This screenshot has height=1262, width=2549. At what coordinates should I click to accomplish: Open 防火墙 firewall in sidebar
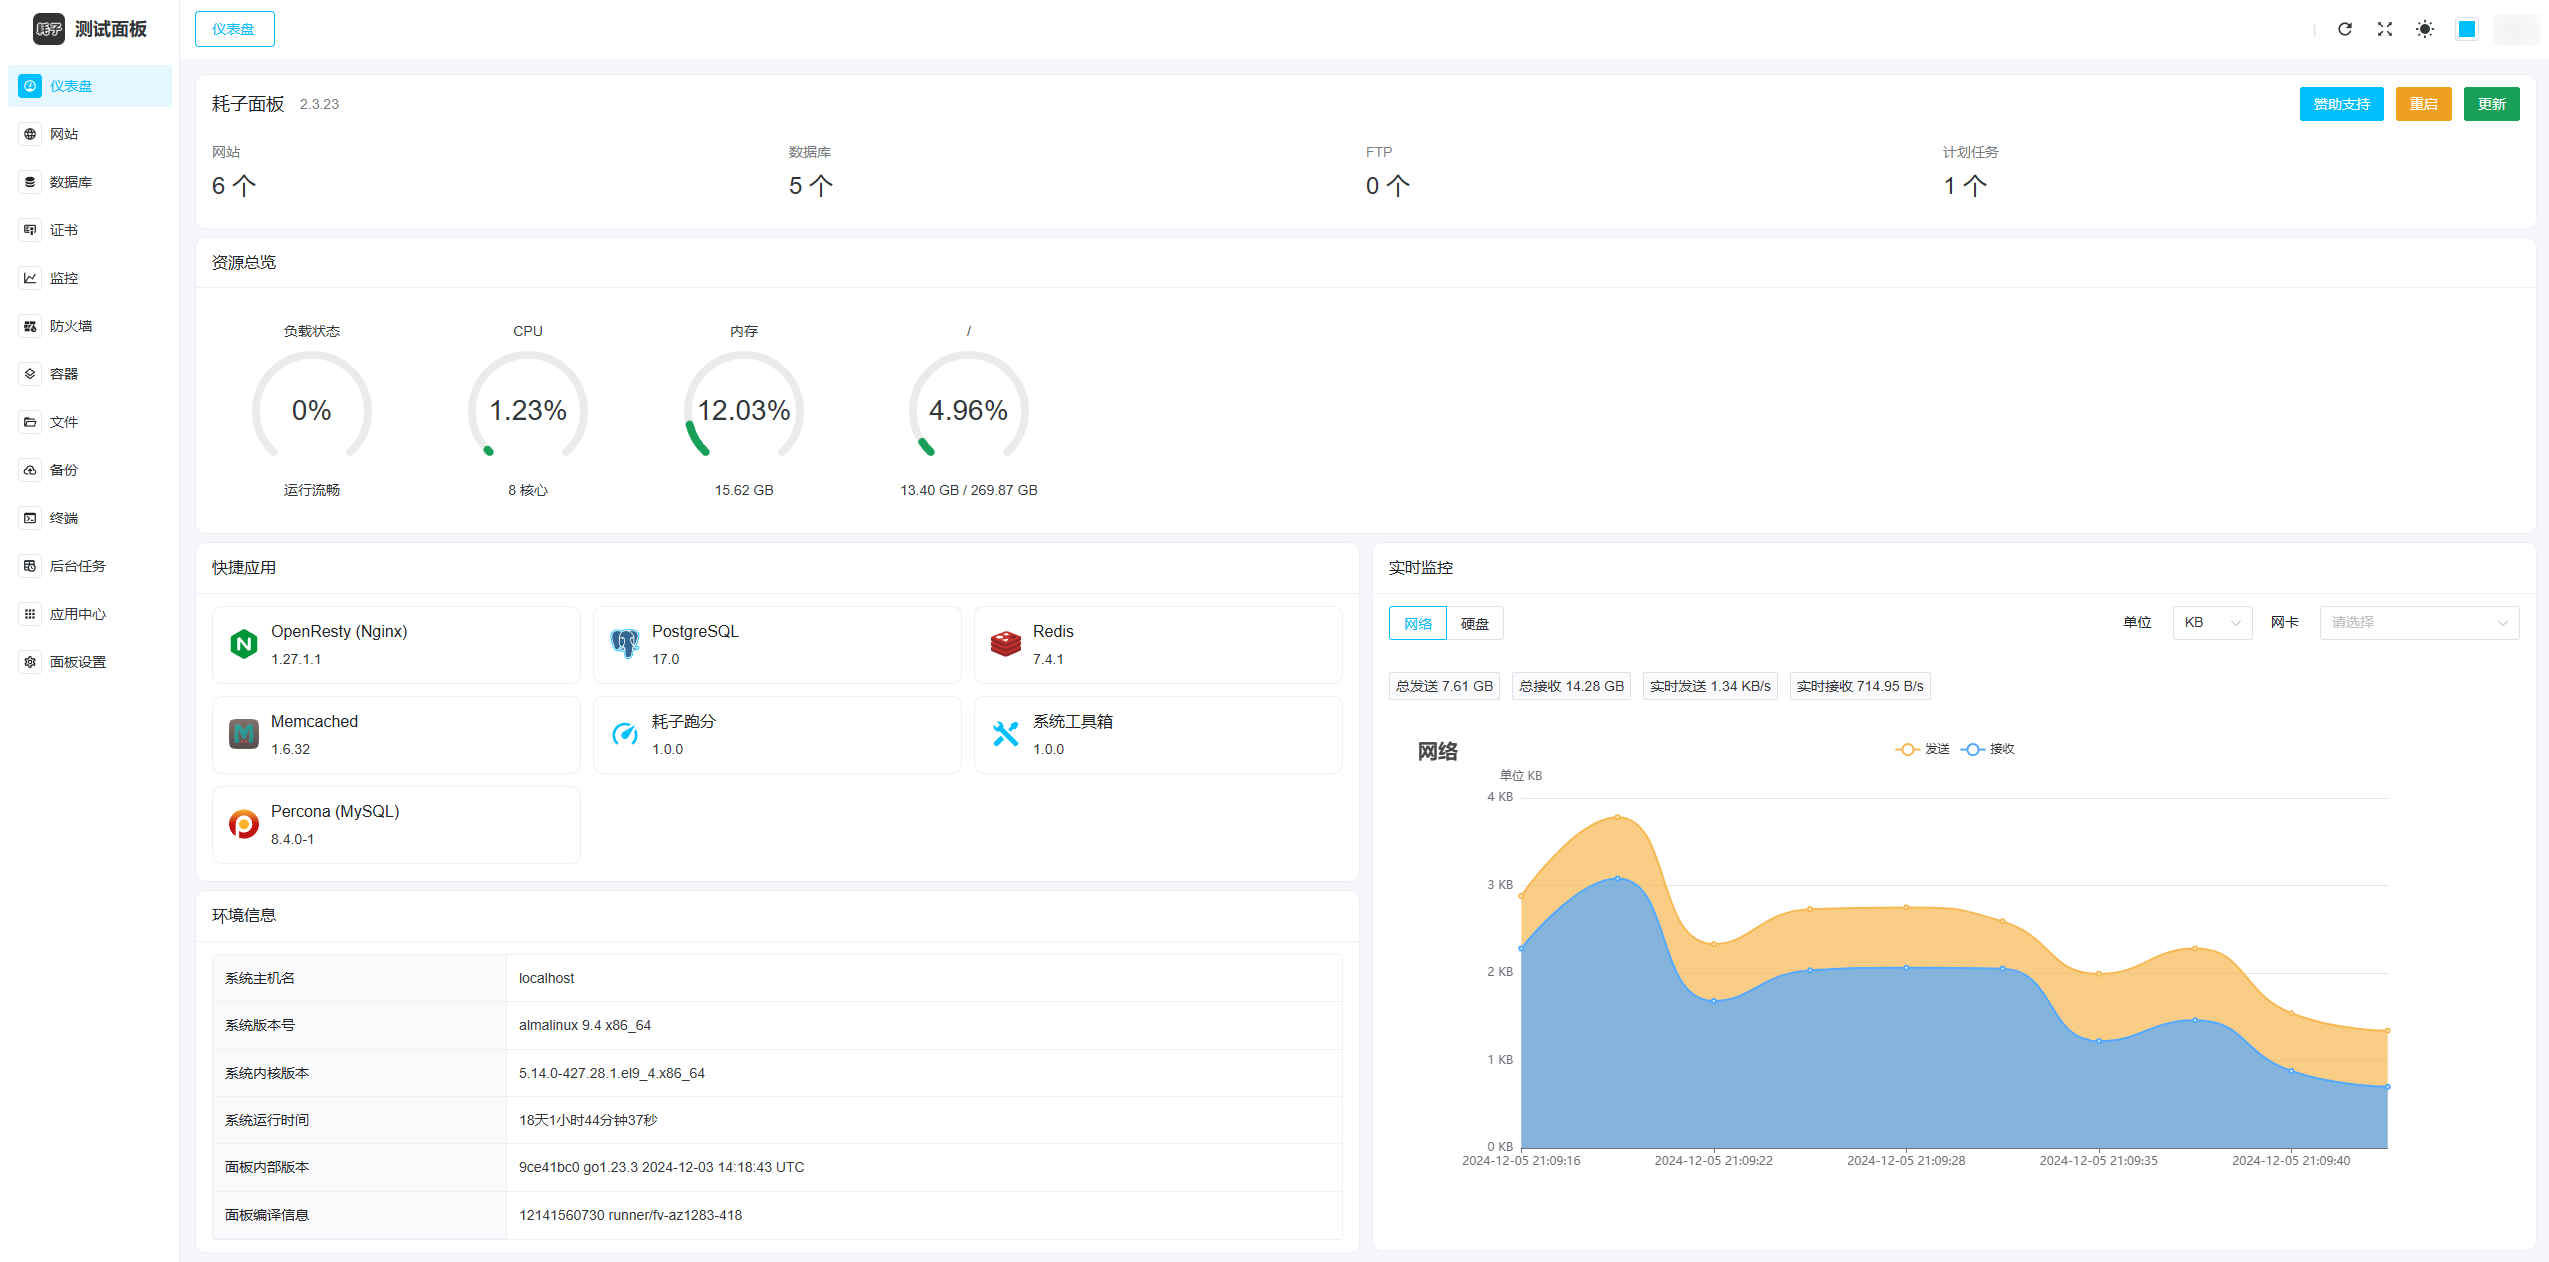click(70, 326)
